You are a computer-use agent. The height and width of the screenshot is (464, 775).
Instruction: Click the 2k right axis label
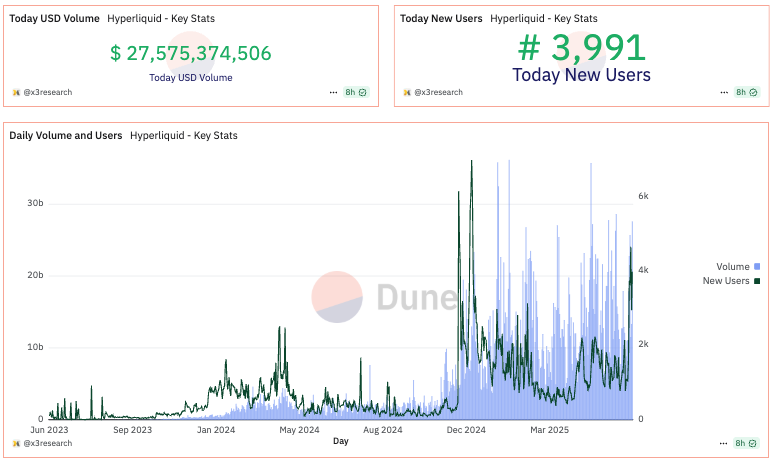tap(643, 344)
